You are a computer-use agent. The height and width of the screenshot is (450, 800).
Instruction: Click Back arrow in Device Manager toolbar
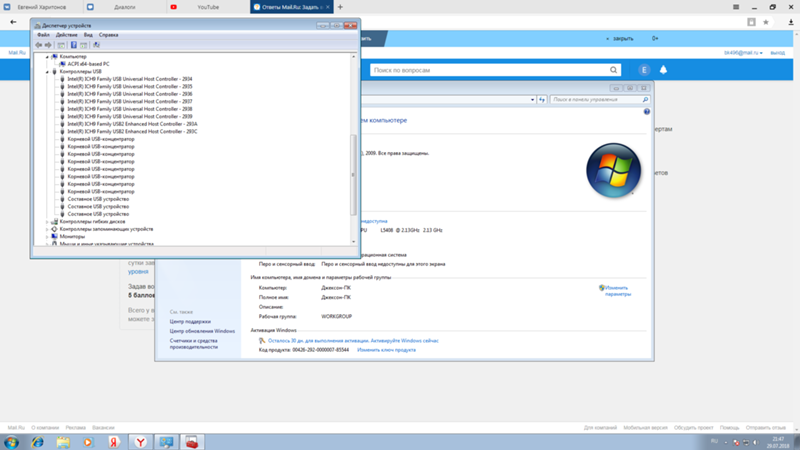[39, 45]
